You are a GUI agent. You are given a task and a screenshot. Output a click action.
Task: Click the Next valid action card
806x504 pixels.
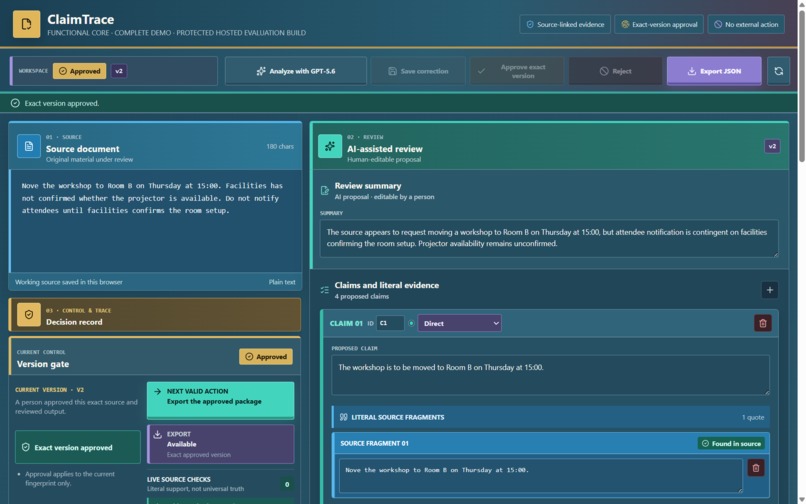point(221,400)
